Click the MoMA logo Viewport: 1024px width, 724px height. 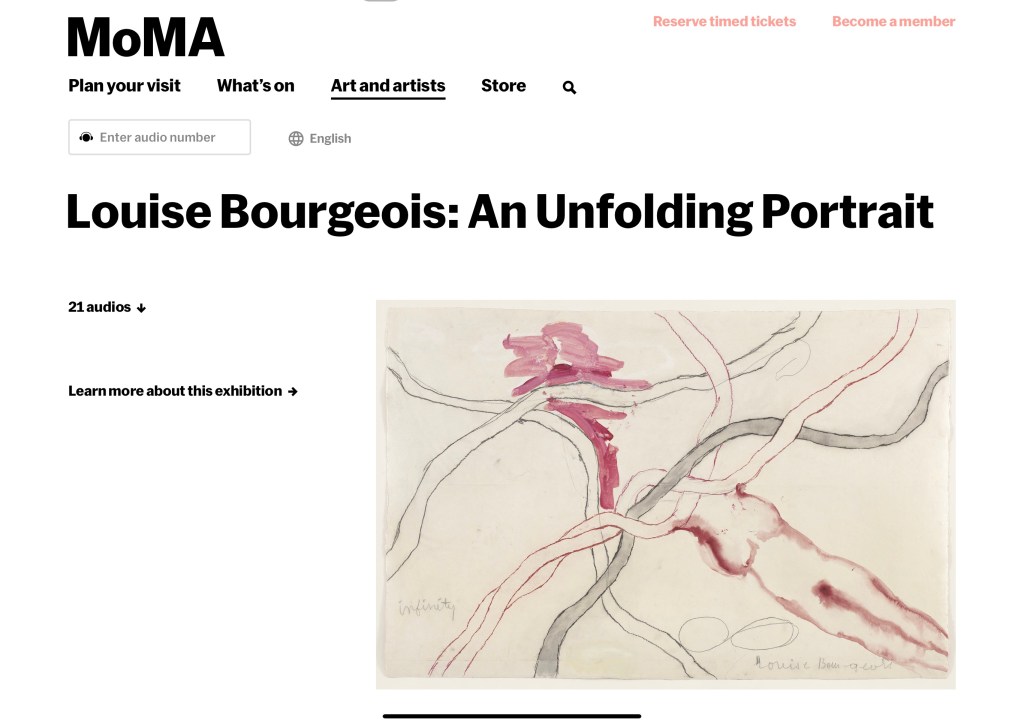point(146,38)
